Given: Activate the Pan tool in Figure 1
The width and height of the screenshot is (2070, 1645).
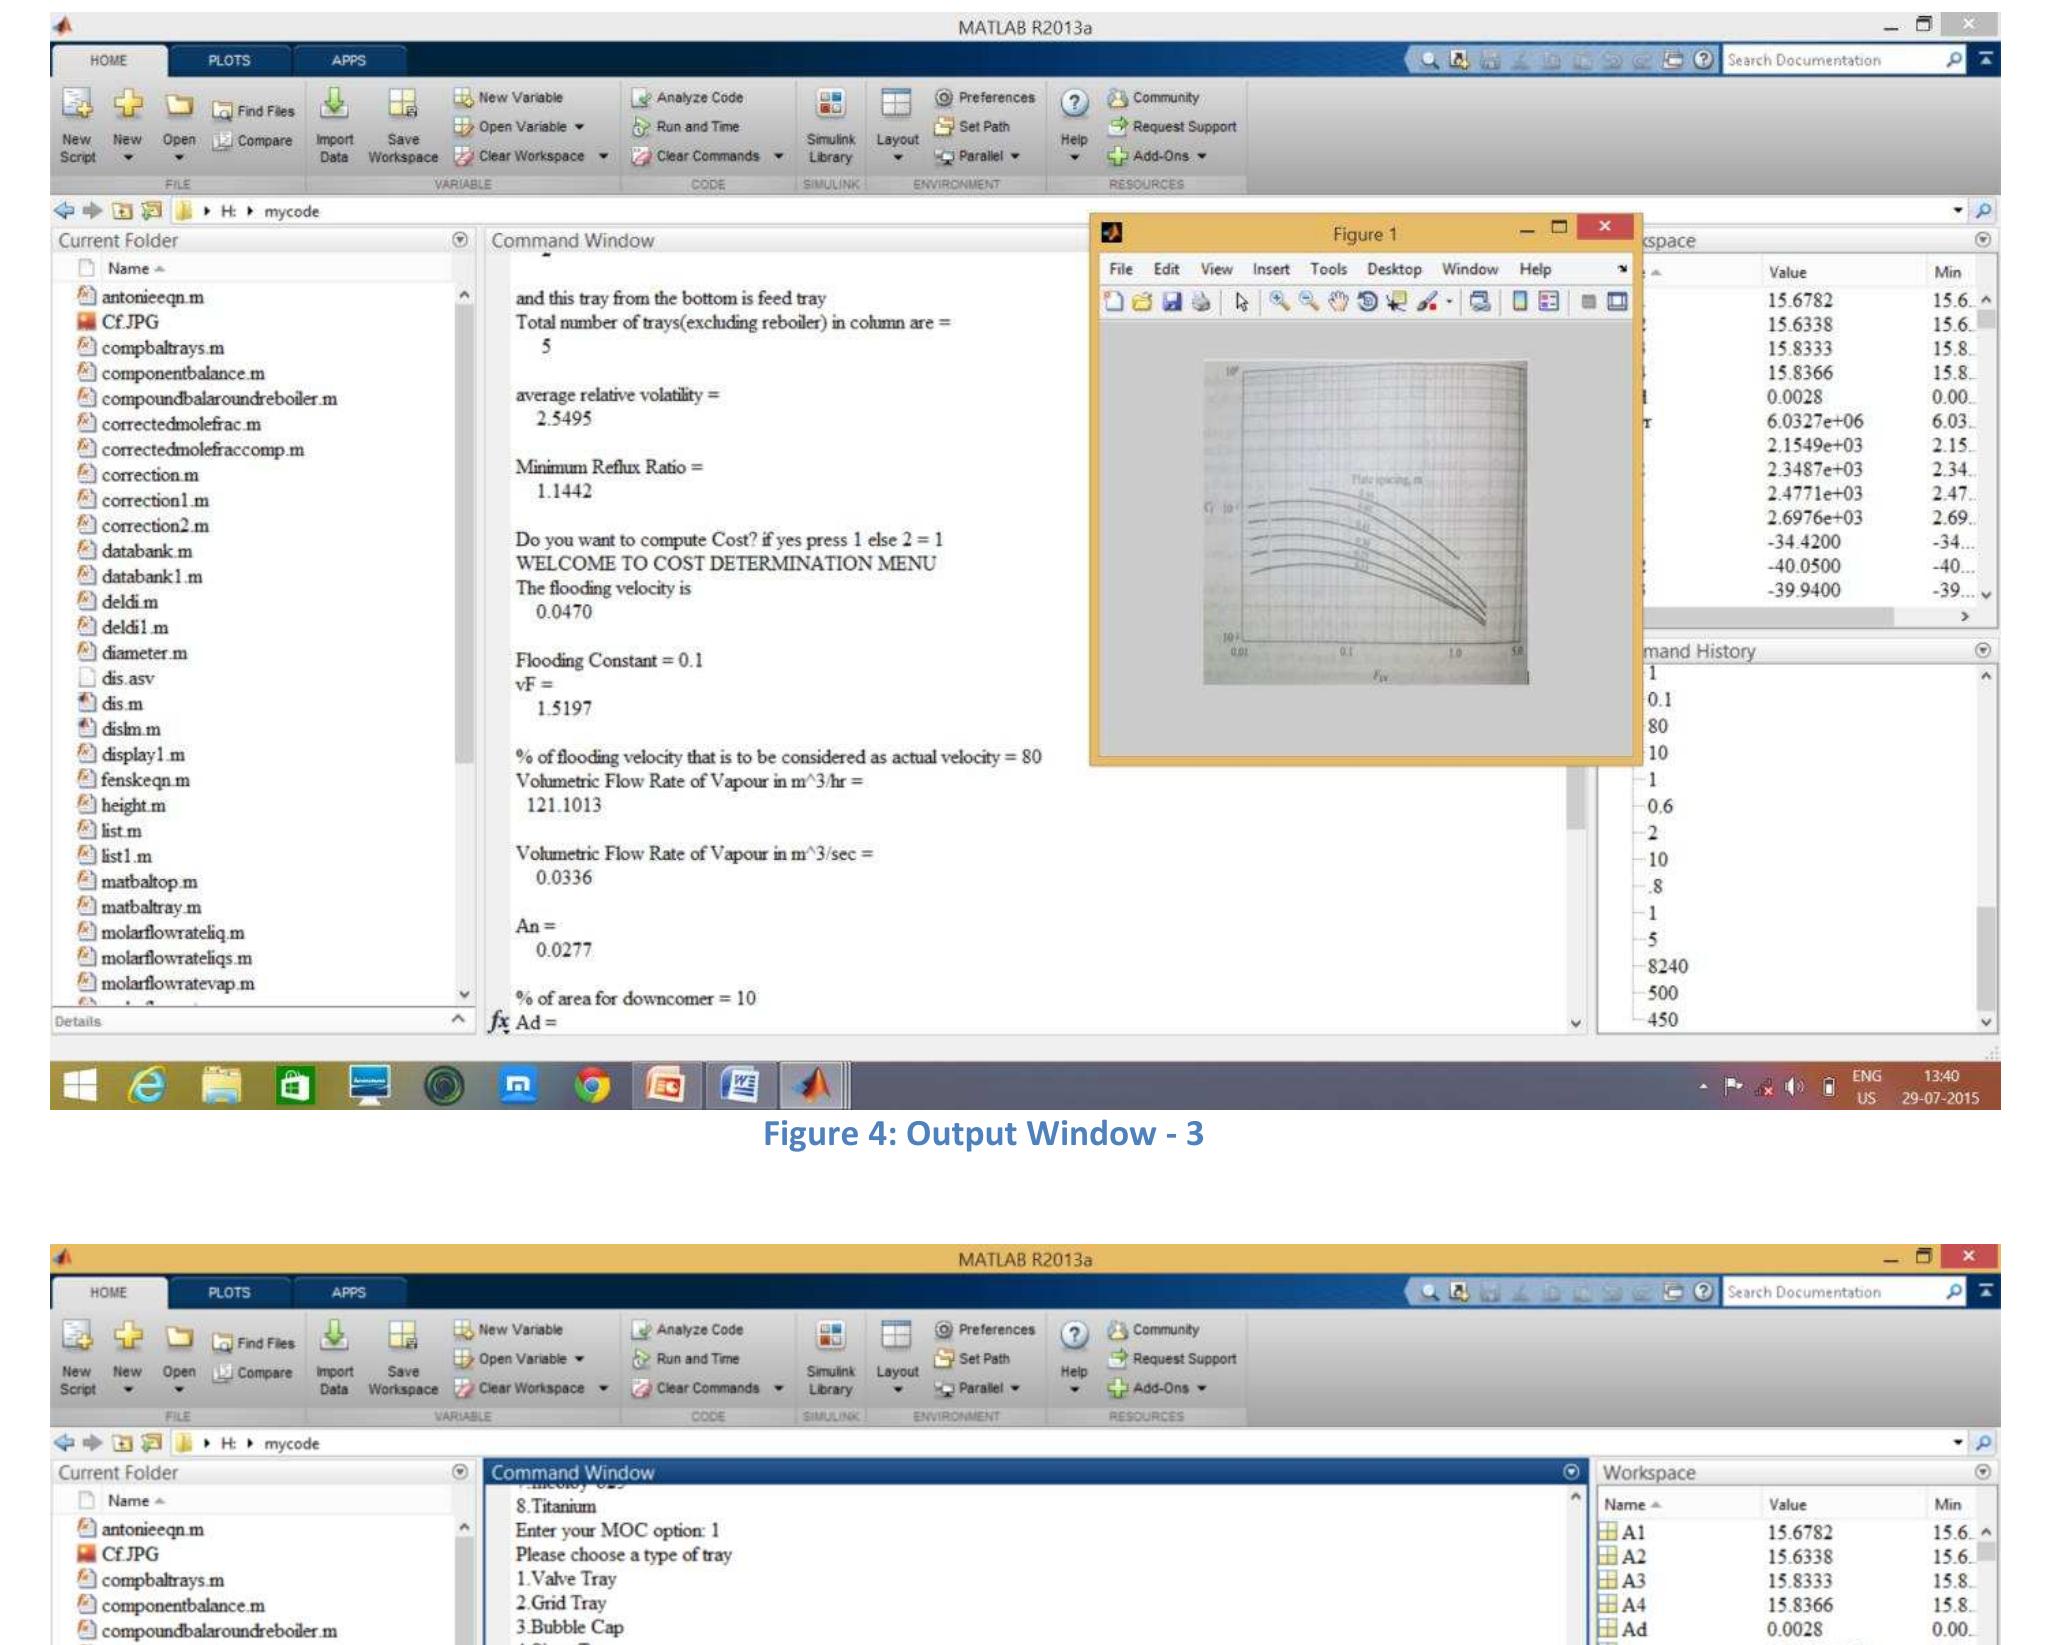Looking at the screenshot, I should (1338, 300).
